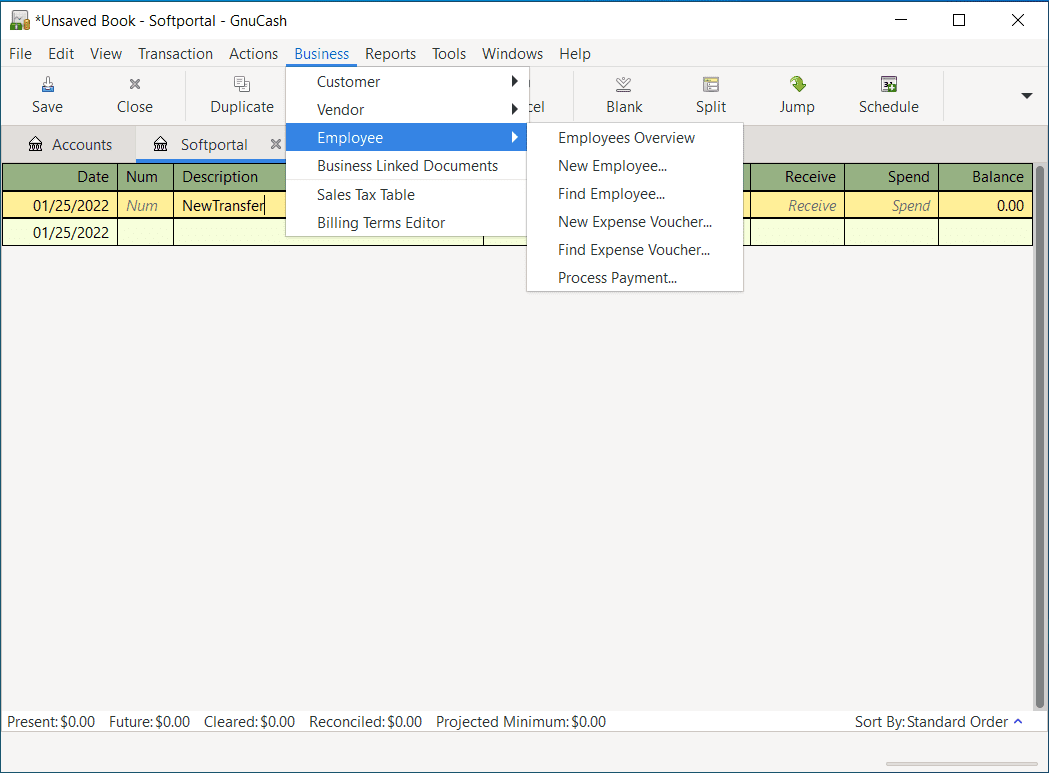The image size is (1049, 773).
Task: Click the 01/25/2022 date in first row
Action: pos(60,205)
